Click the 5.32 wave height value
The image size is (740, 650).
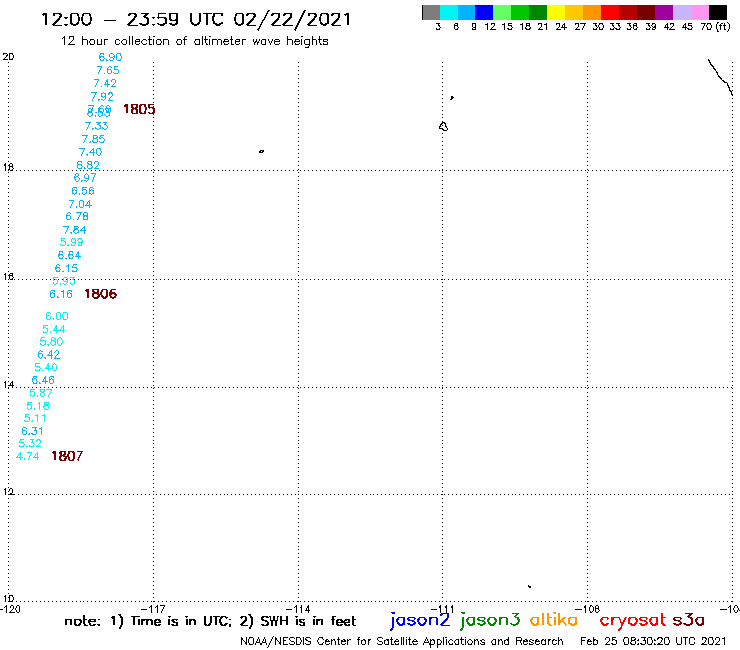pos(30,443)
